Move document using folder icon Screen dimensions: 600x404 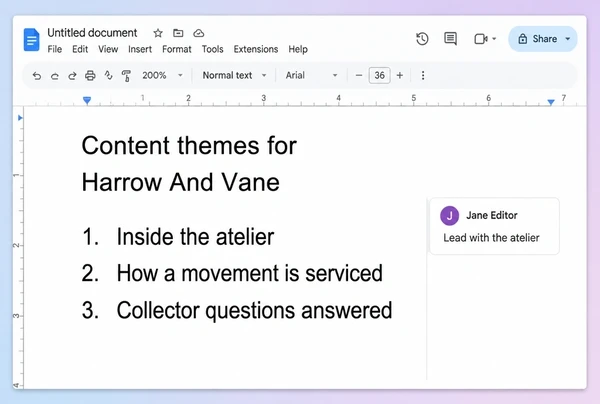178,33
